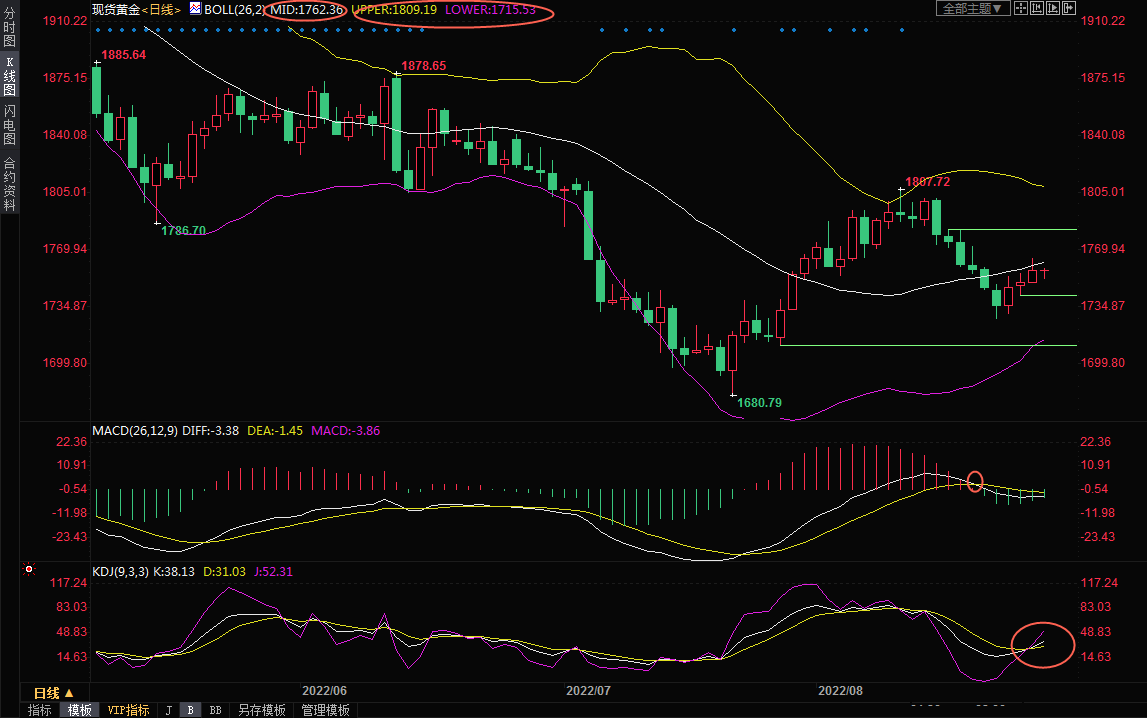The height and width of the screenshot is (718, 1147).
Task: Click the small red marker icon beside KDJ
Action: 29,570
